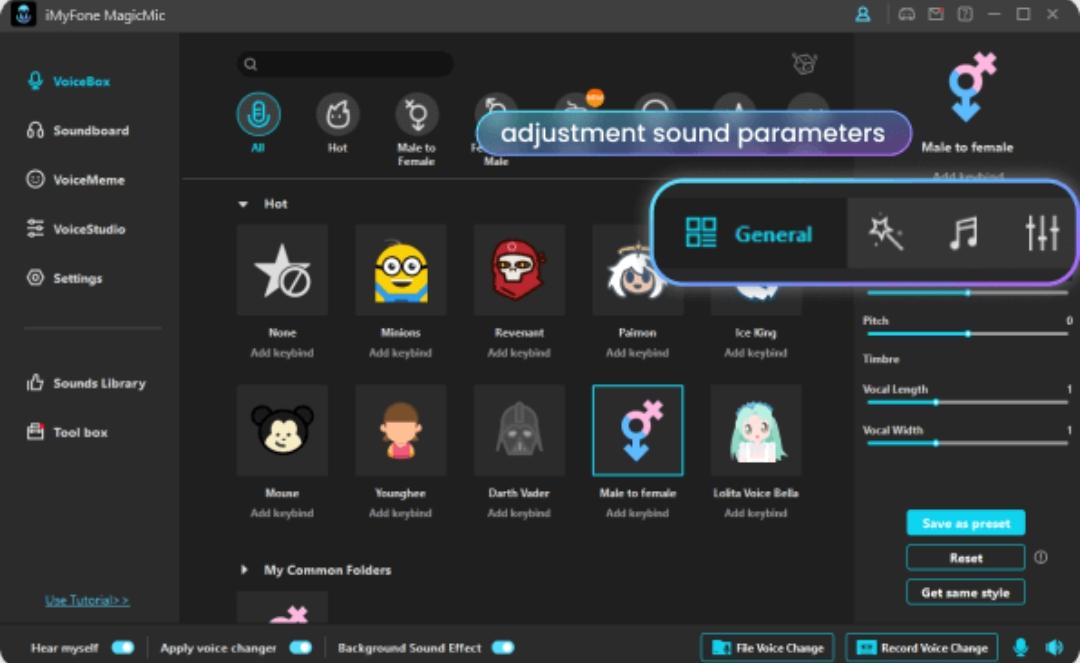This screenshot has width=1080, height=663.
Task: Open the Tool box section
Action: point(68,432)
